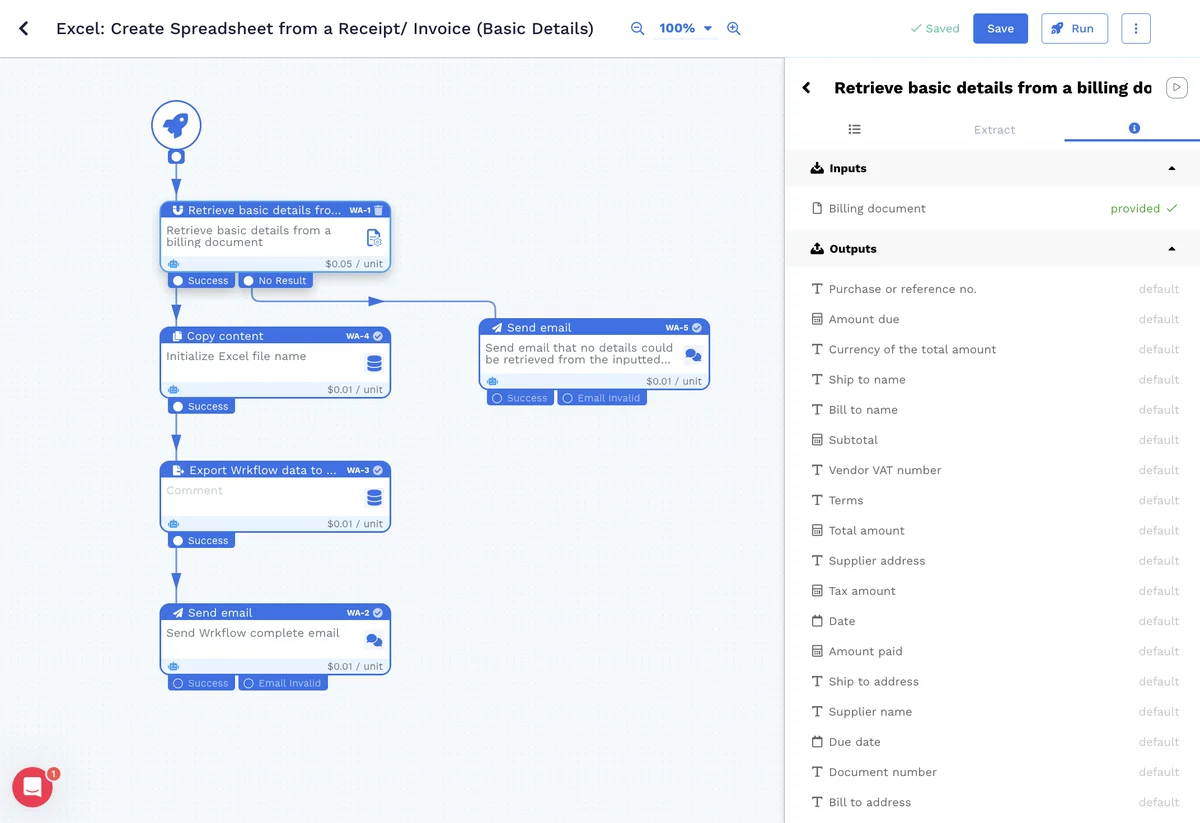Viewport: 1200px width, 823px height.
Task: Select the Tax amount output
Action: [993, 591]
